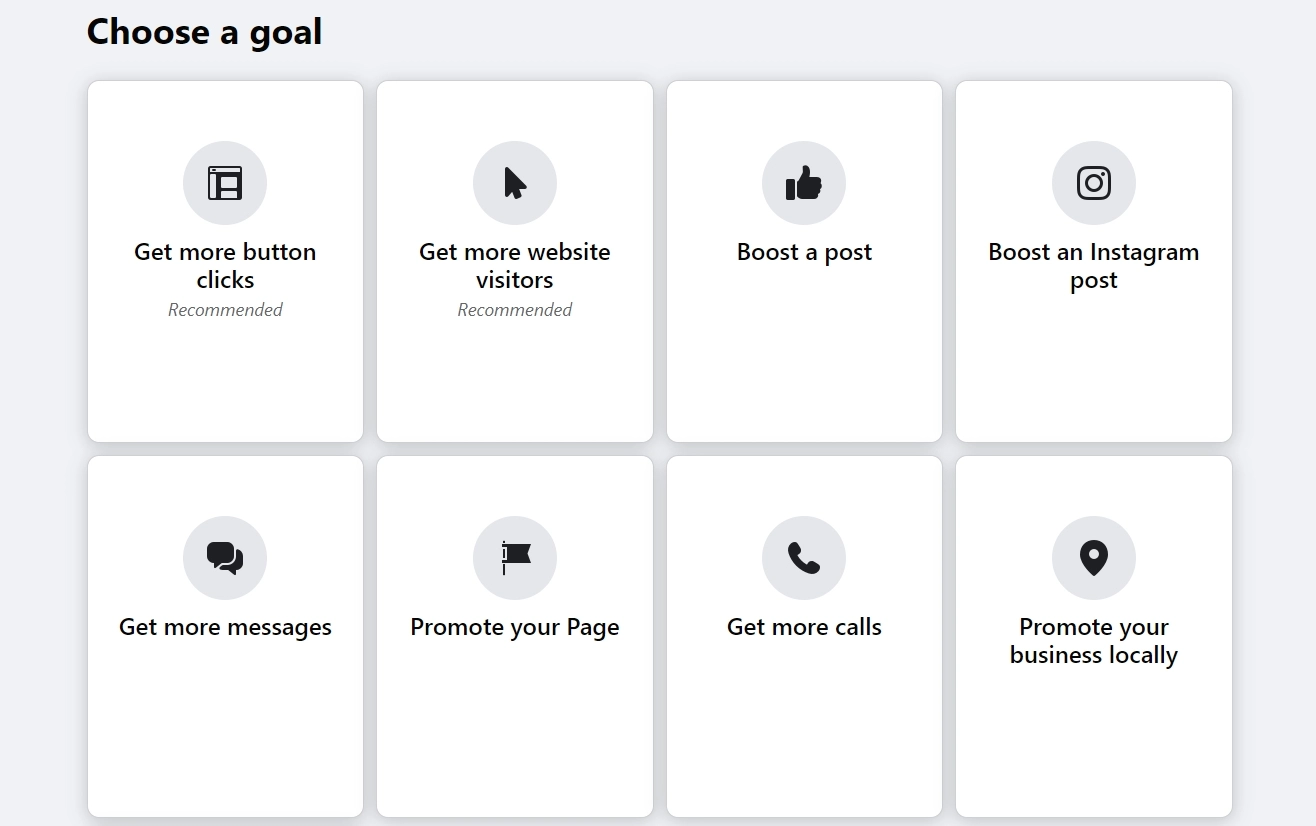The image size is (1316, 826).
Task: Choose the "Get more website visitors" label
Action: [x=515, y=266]
